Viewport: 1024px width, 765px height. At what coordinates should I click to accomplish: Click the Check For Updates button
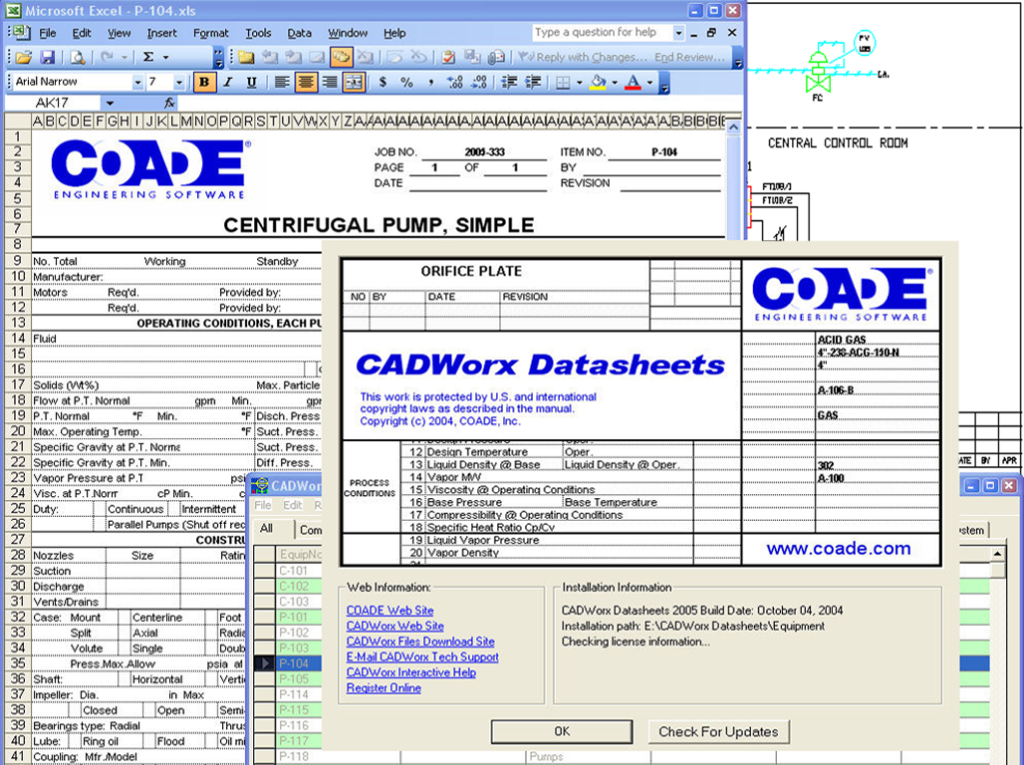[718, 732]
